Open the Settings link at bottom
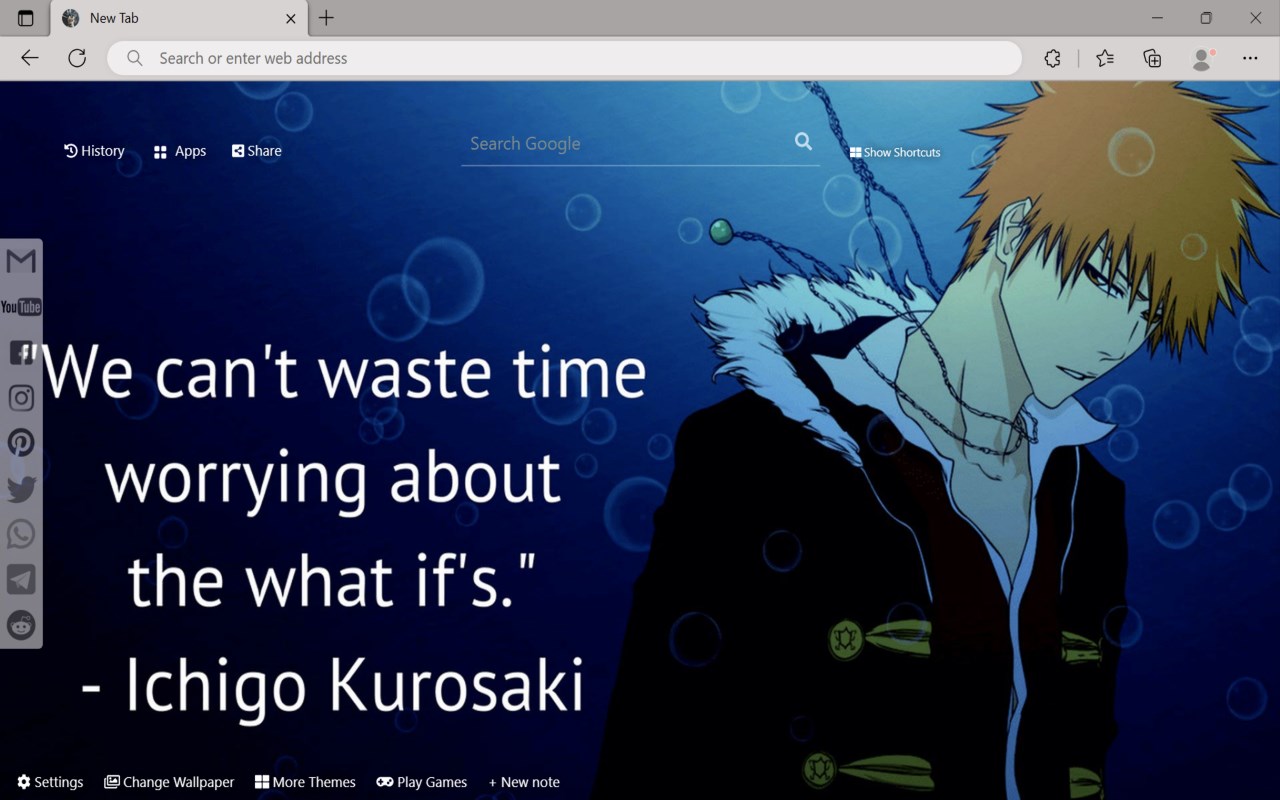1280x800 pixels. click(x=50, y=782)
